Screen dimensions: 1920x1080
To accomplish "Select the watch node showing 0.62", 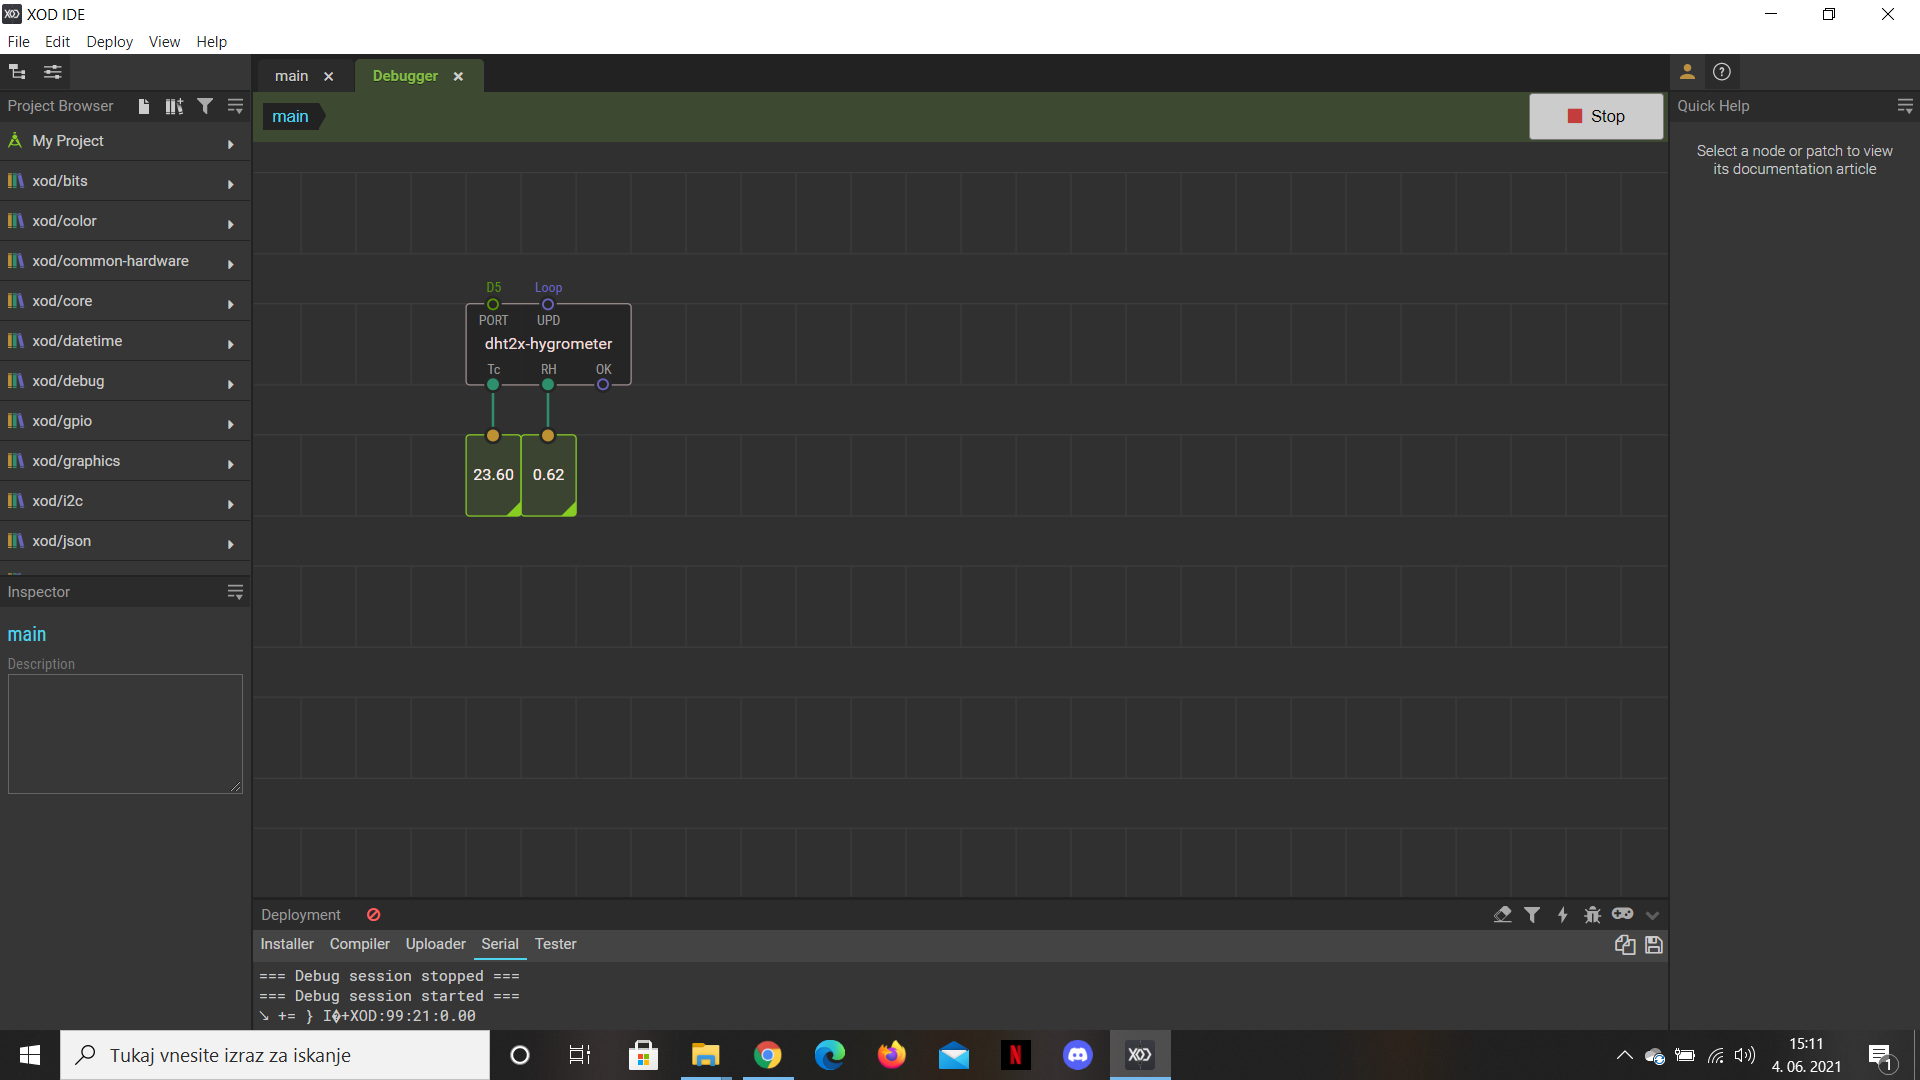I will tap(548, 475).
